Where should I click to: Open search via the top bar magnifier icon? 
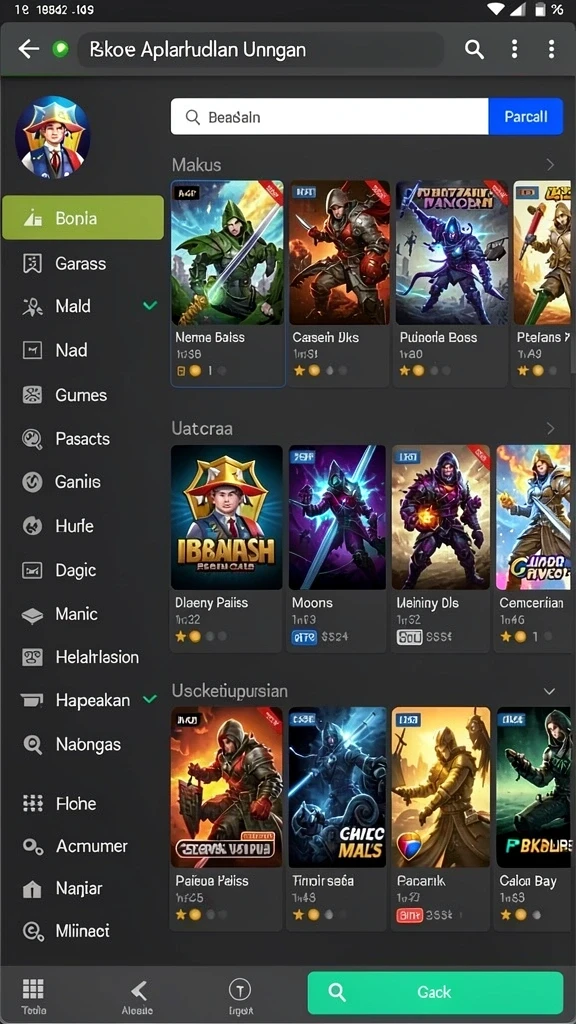click(x=474, y=49)
